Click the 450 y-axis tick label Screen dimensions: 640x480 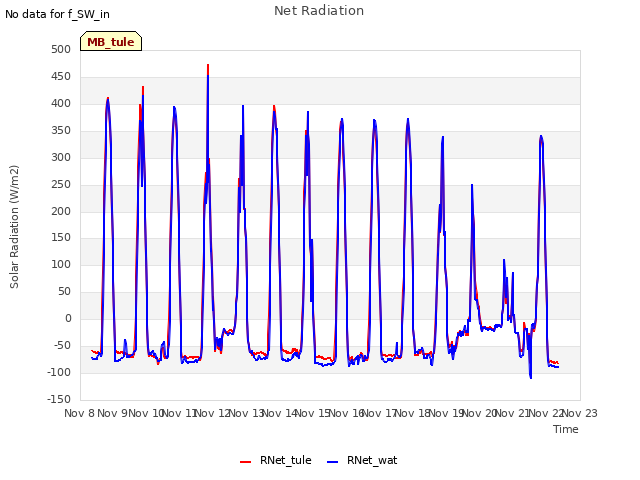point(61,77)
